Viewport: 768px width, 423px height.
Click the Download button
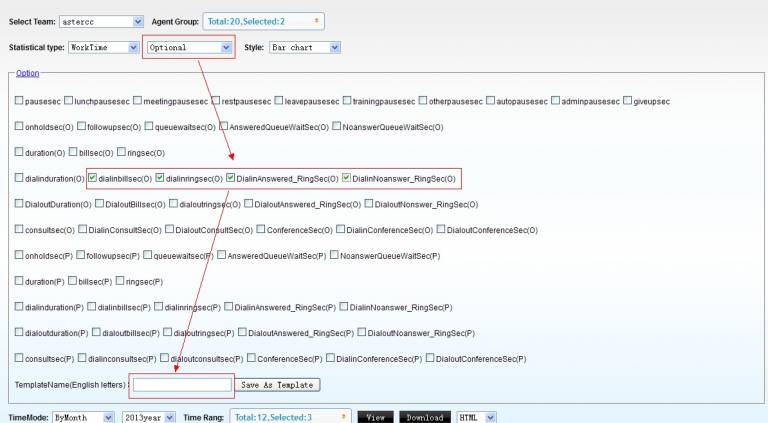coord(425,417)
